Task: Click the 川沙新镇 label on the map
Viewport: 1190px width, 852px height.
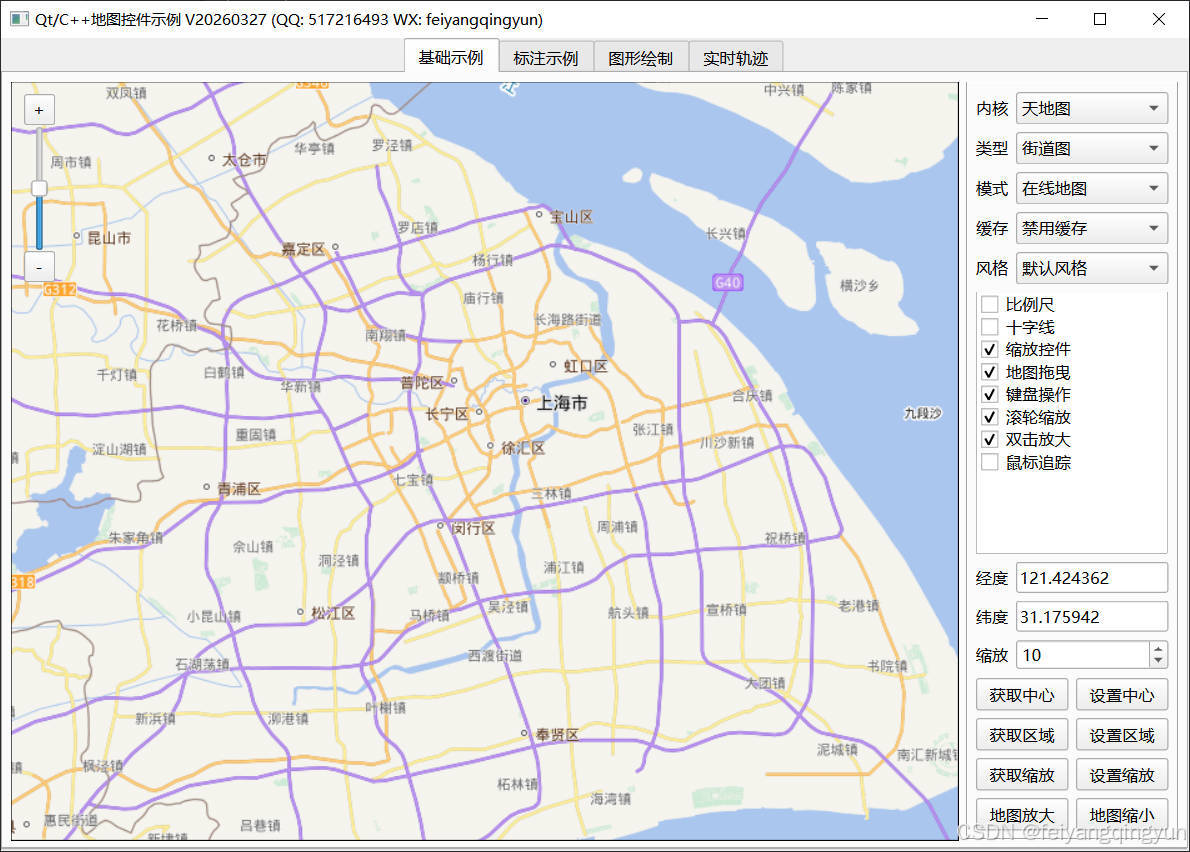Action: (727, 442)
